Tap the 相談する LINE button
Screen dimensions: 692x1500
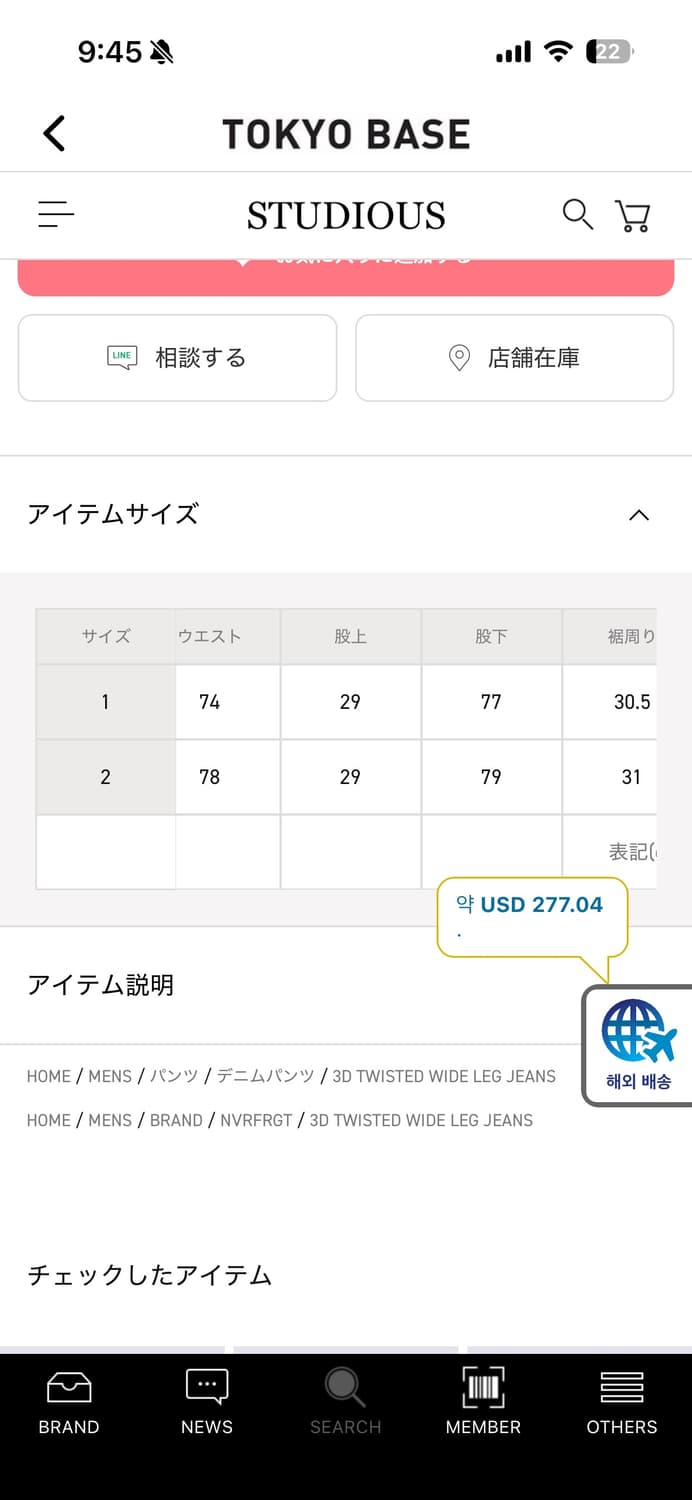click(x=178, y=358)
